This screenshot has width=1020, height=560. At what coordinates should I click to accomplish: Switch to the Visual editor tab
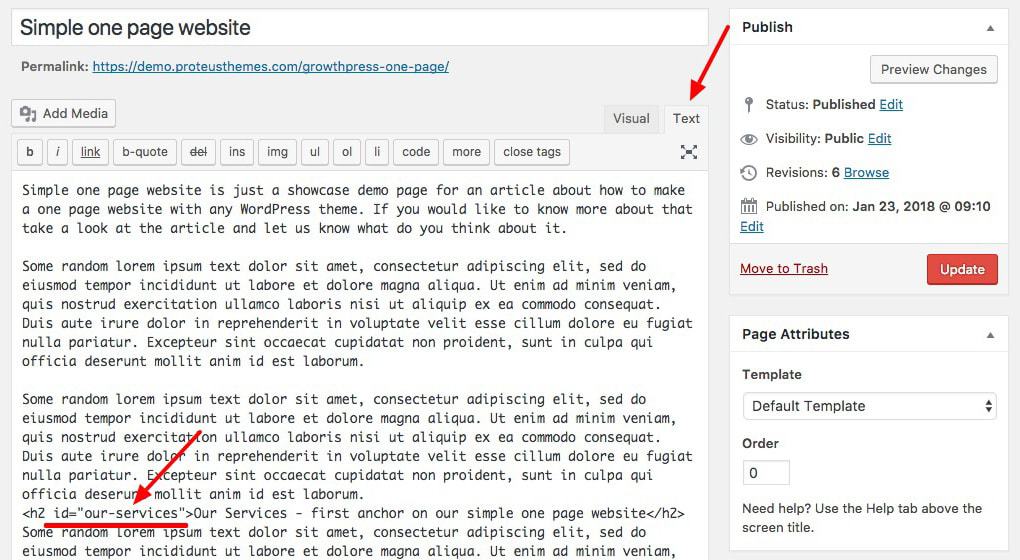631,119
